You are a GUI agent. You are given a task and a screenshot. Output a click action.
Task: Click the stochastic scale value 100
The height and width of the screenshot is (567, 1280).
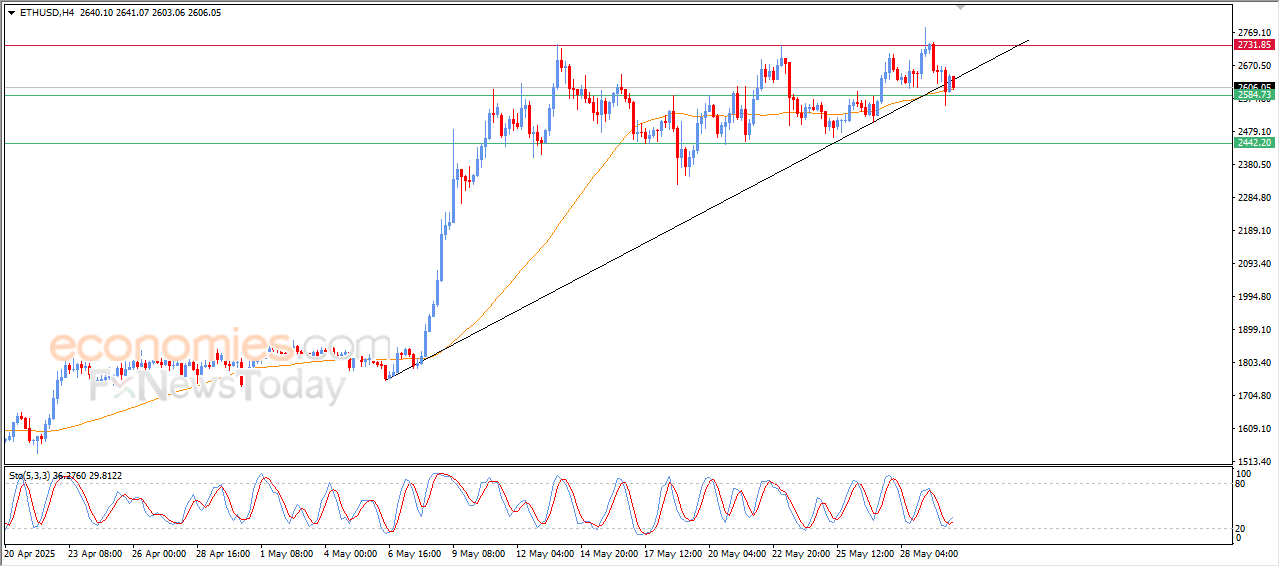tap(1244, 473)
